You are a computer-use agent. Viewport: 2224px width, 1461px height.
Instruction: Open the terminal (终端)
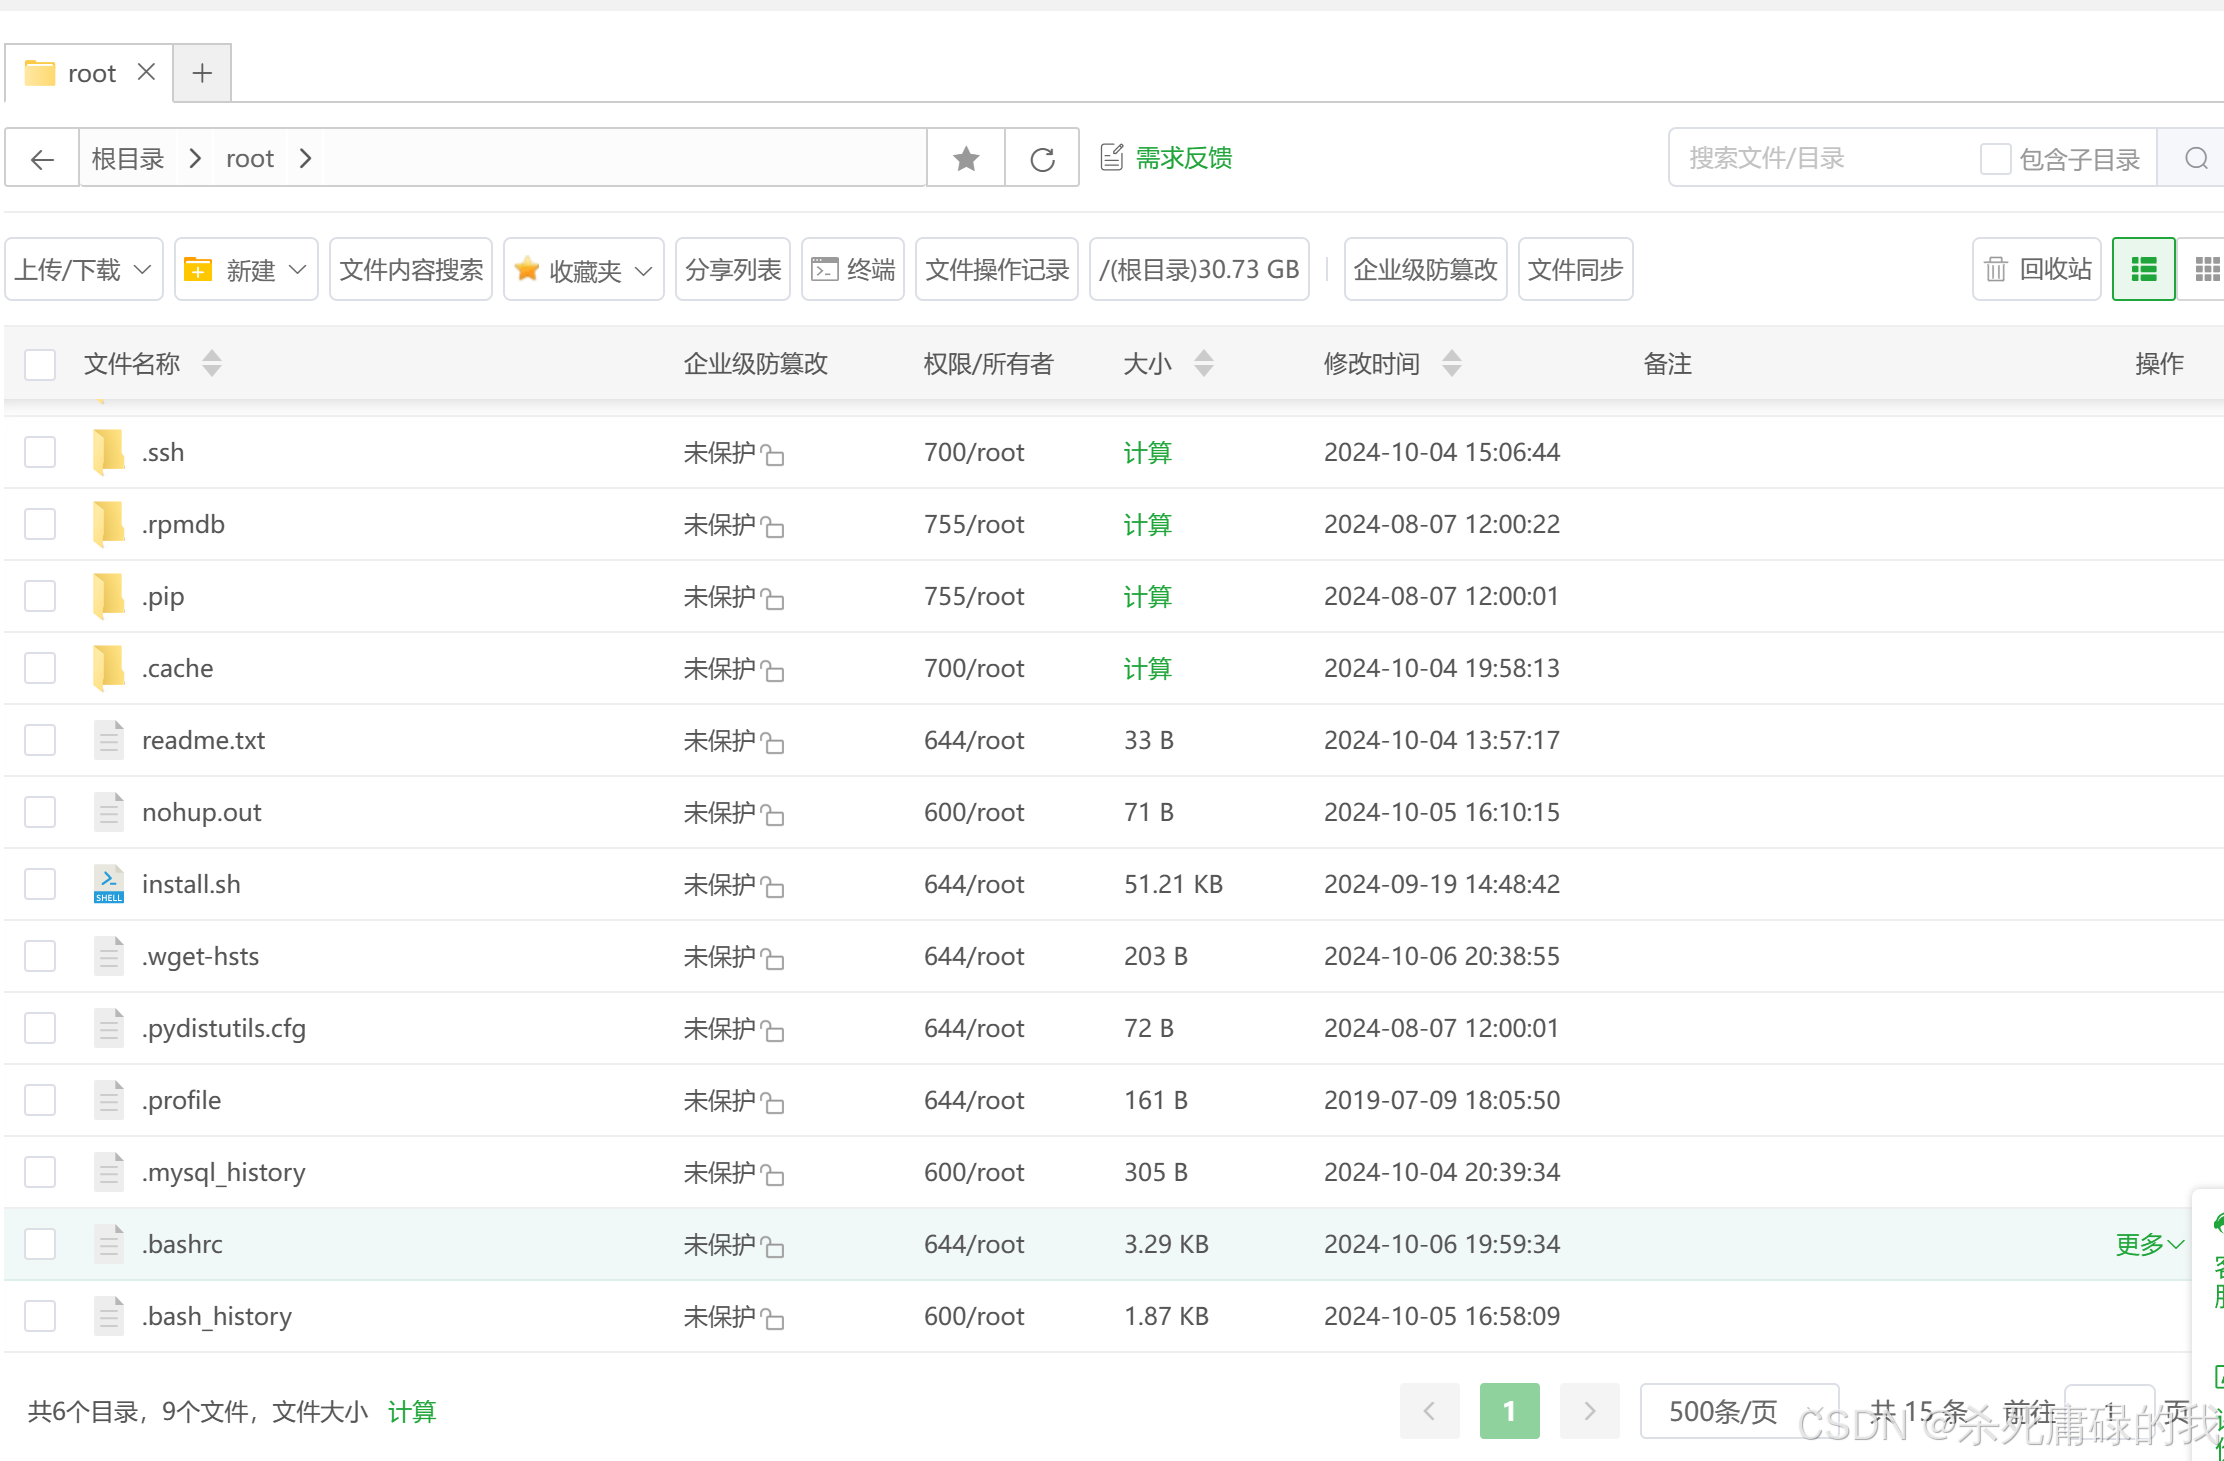tap(853, 269)
